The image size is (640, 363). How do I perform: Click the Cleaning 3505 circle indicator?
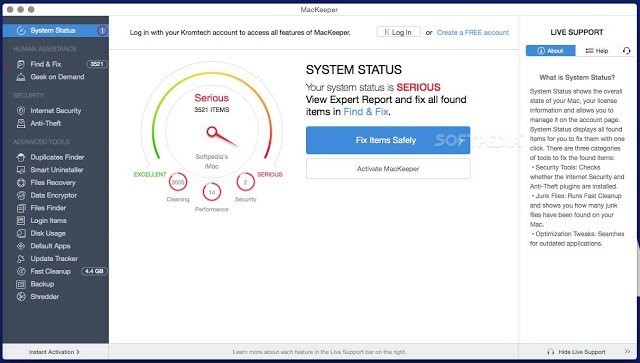pyautogui.click(x=178, y=182)
